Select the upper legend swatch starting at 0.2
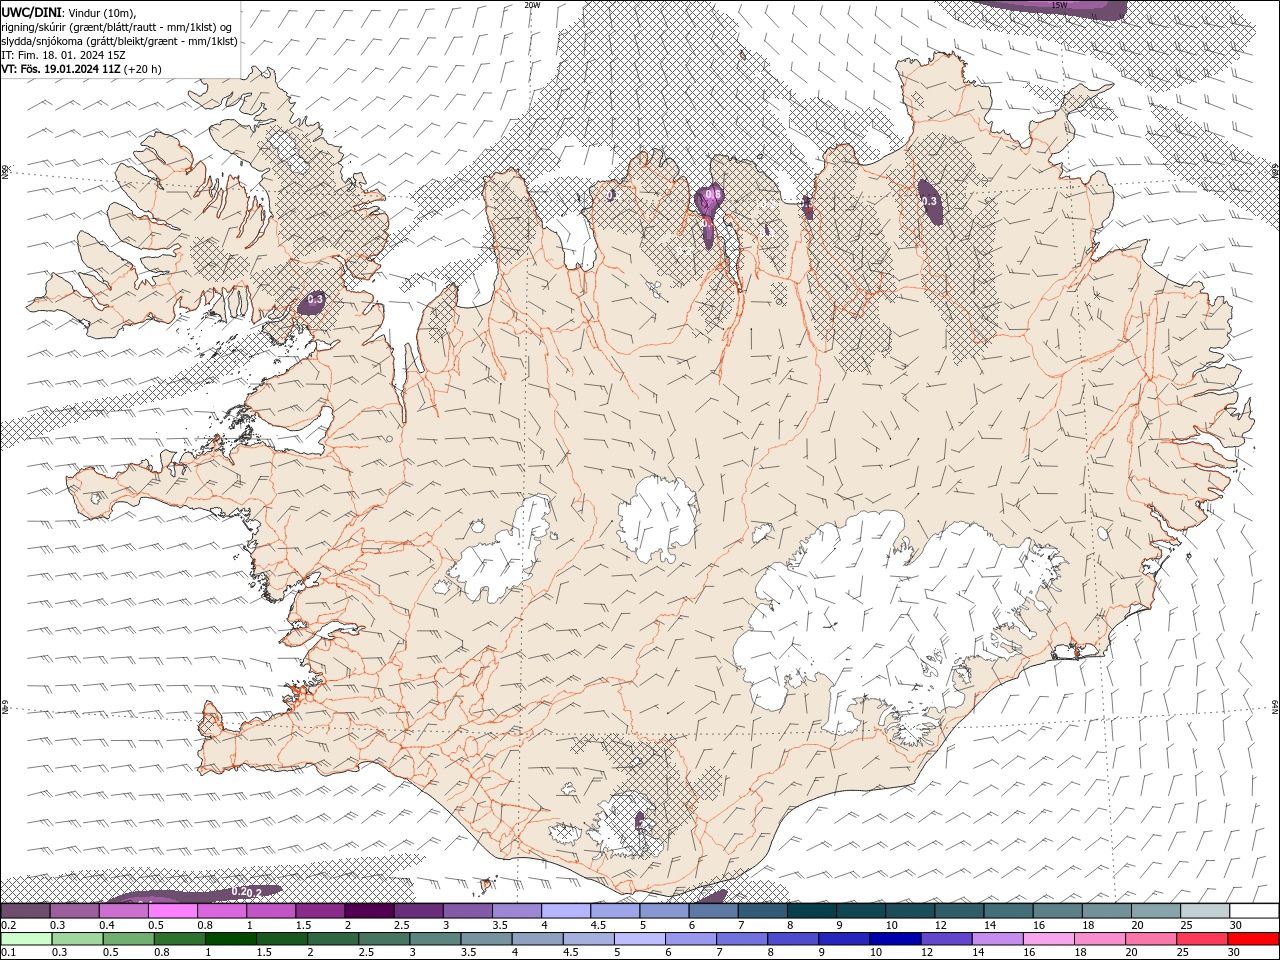1280x960 pixels. point(26,911)
